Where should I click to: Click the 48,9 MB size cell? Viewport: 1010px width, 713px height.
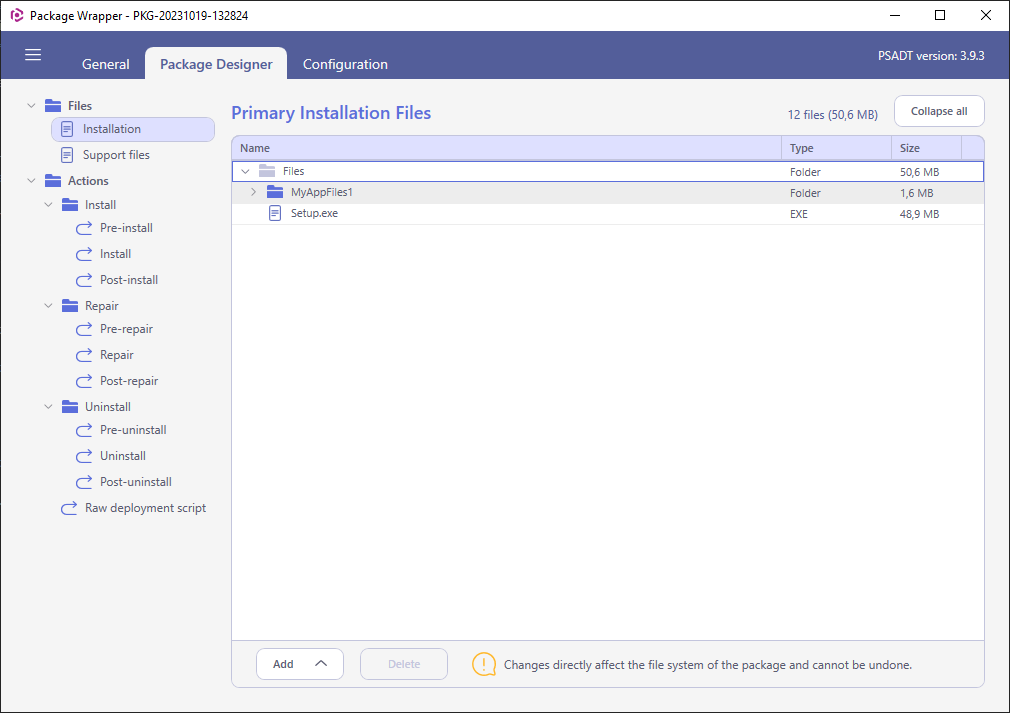click(x=919, y=214)
